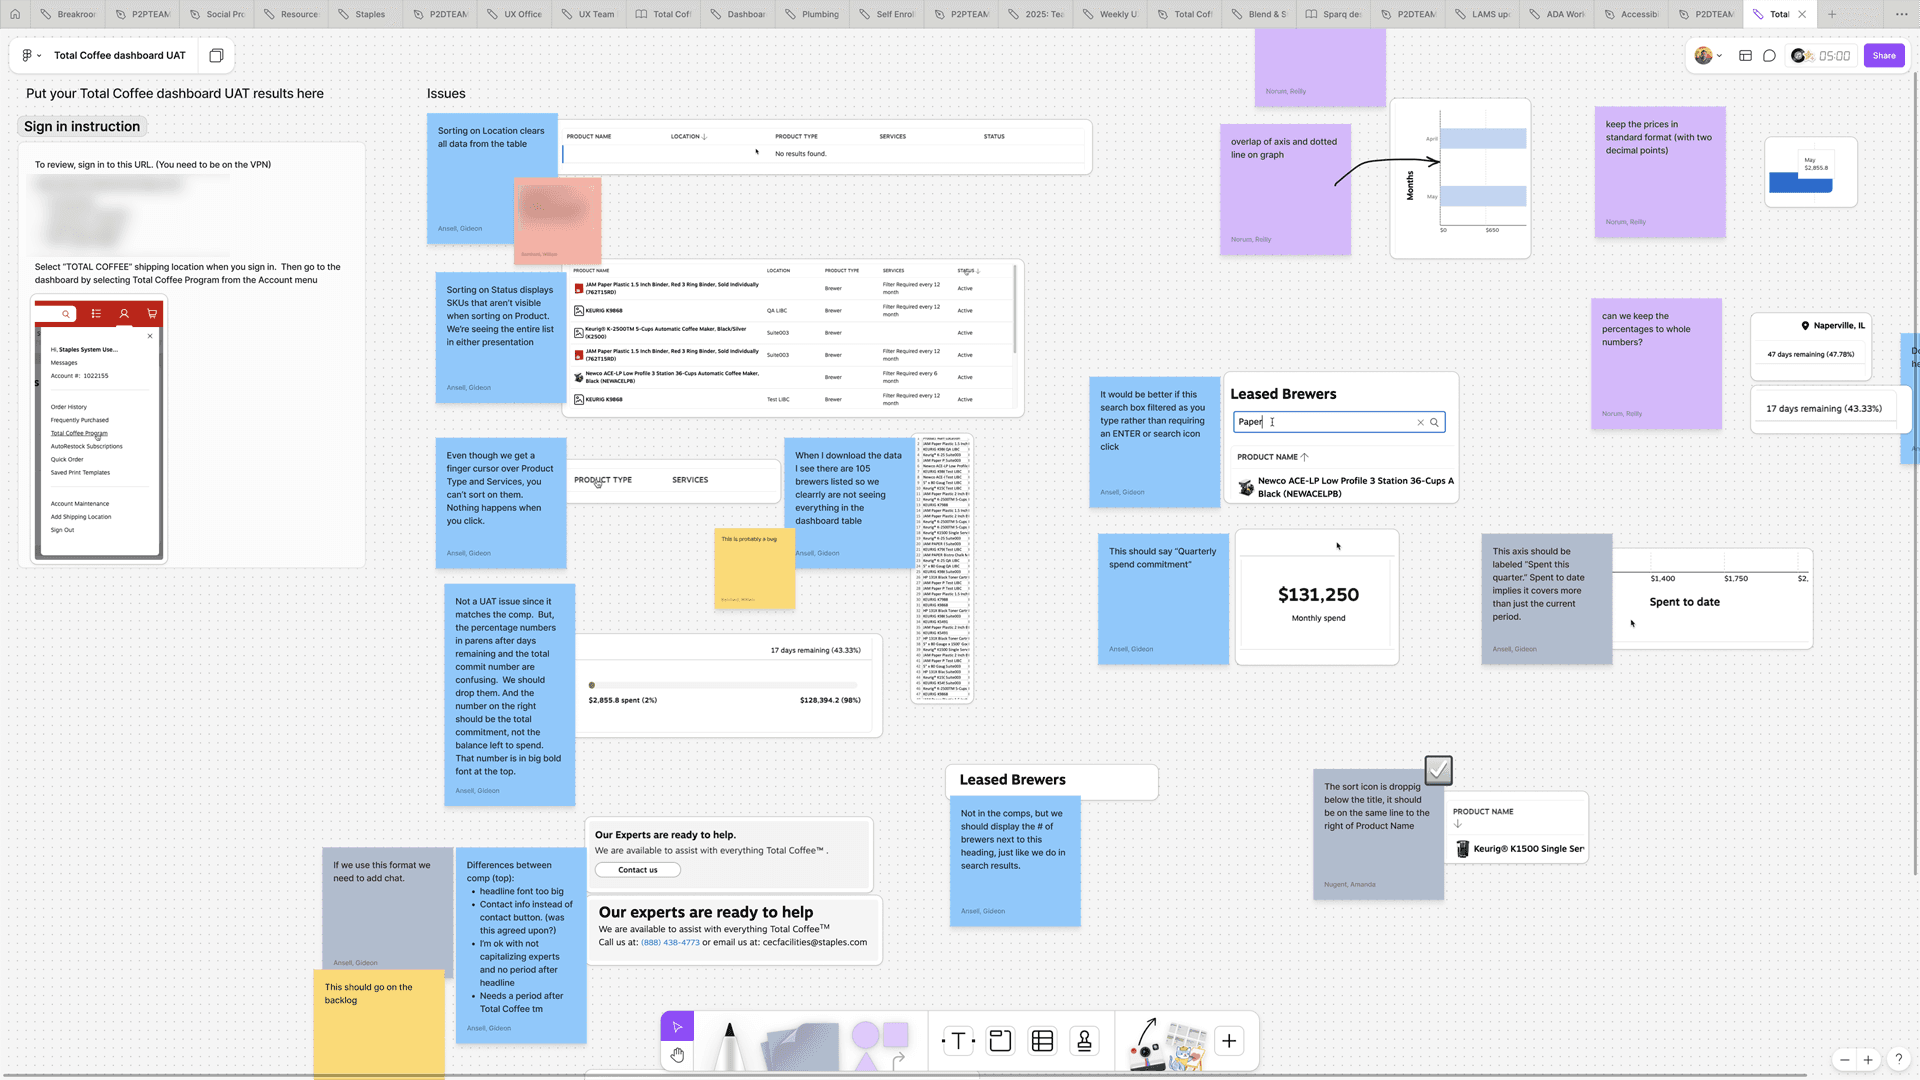Open the shapes and connectors tool

click(880, 1044)
